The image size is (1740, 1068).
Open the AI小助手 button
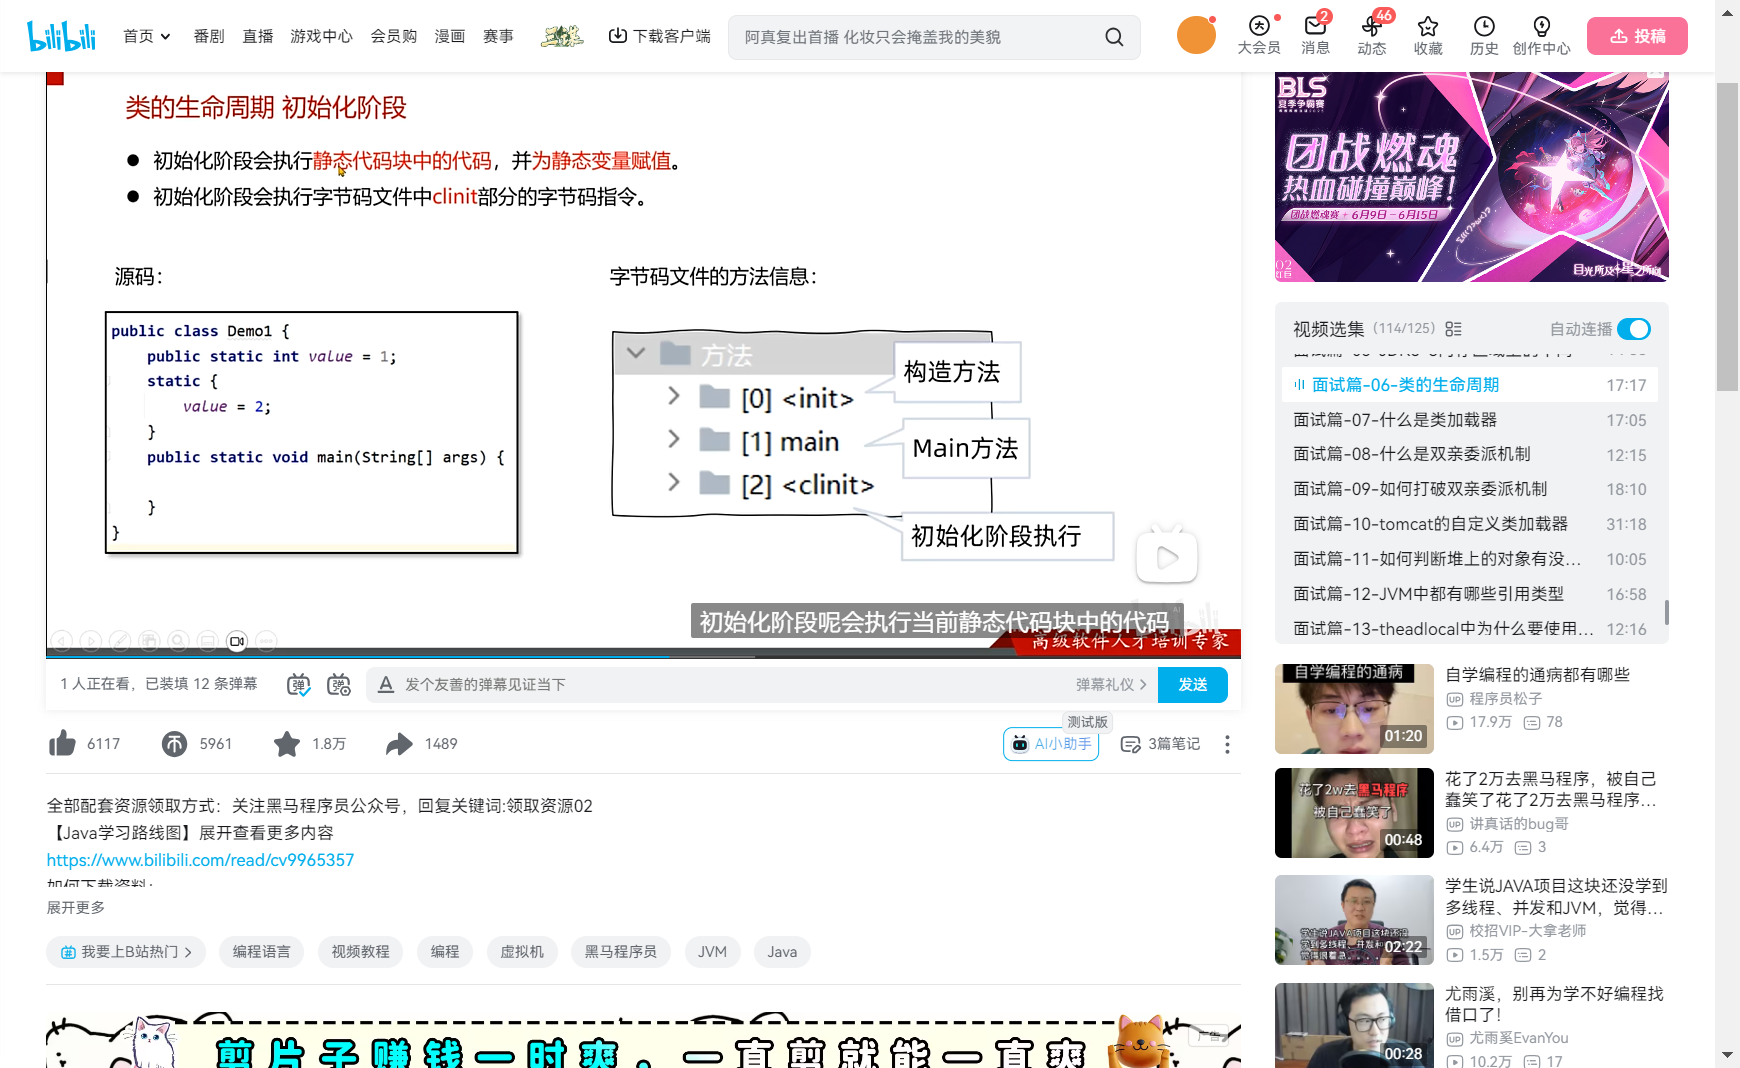1051,744
